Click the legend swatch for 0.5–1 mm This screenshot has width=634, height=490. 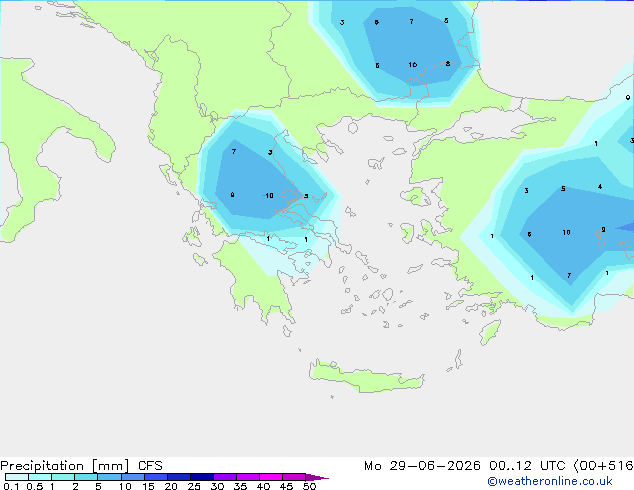[x=40, y=477]
